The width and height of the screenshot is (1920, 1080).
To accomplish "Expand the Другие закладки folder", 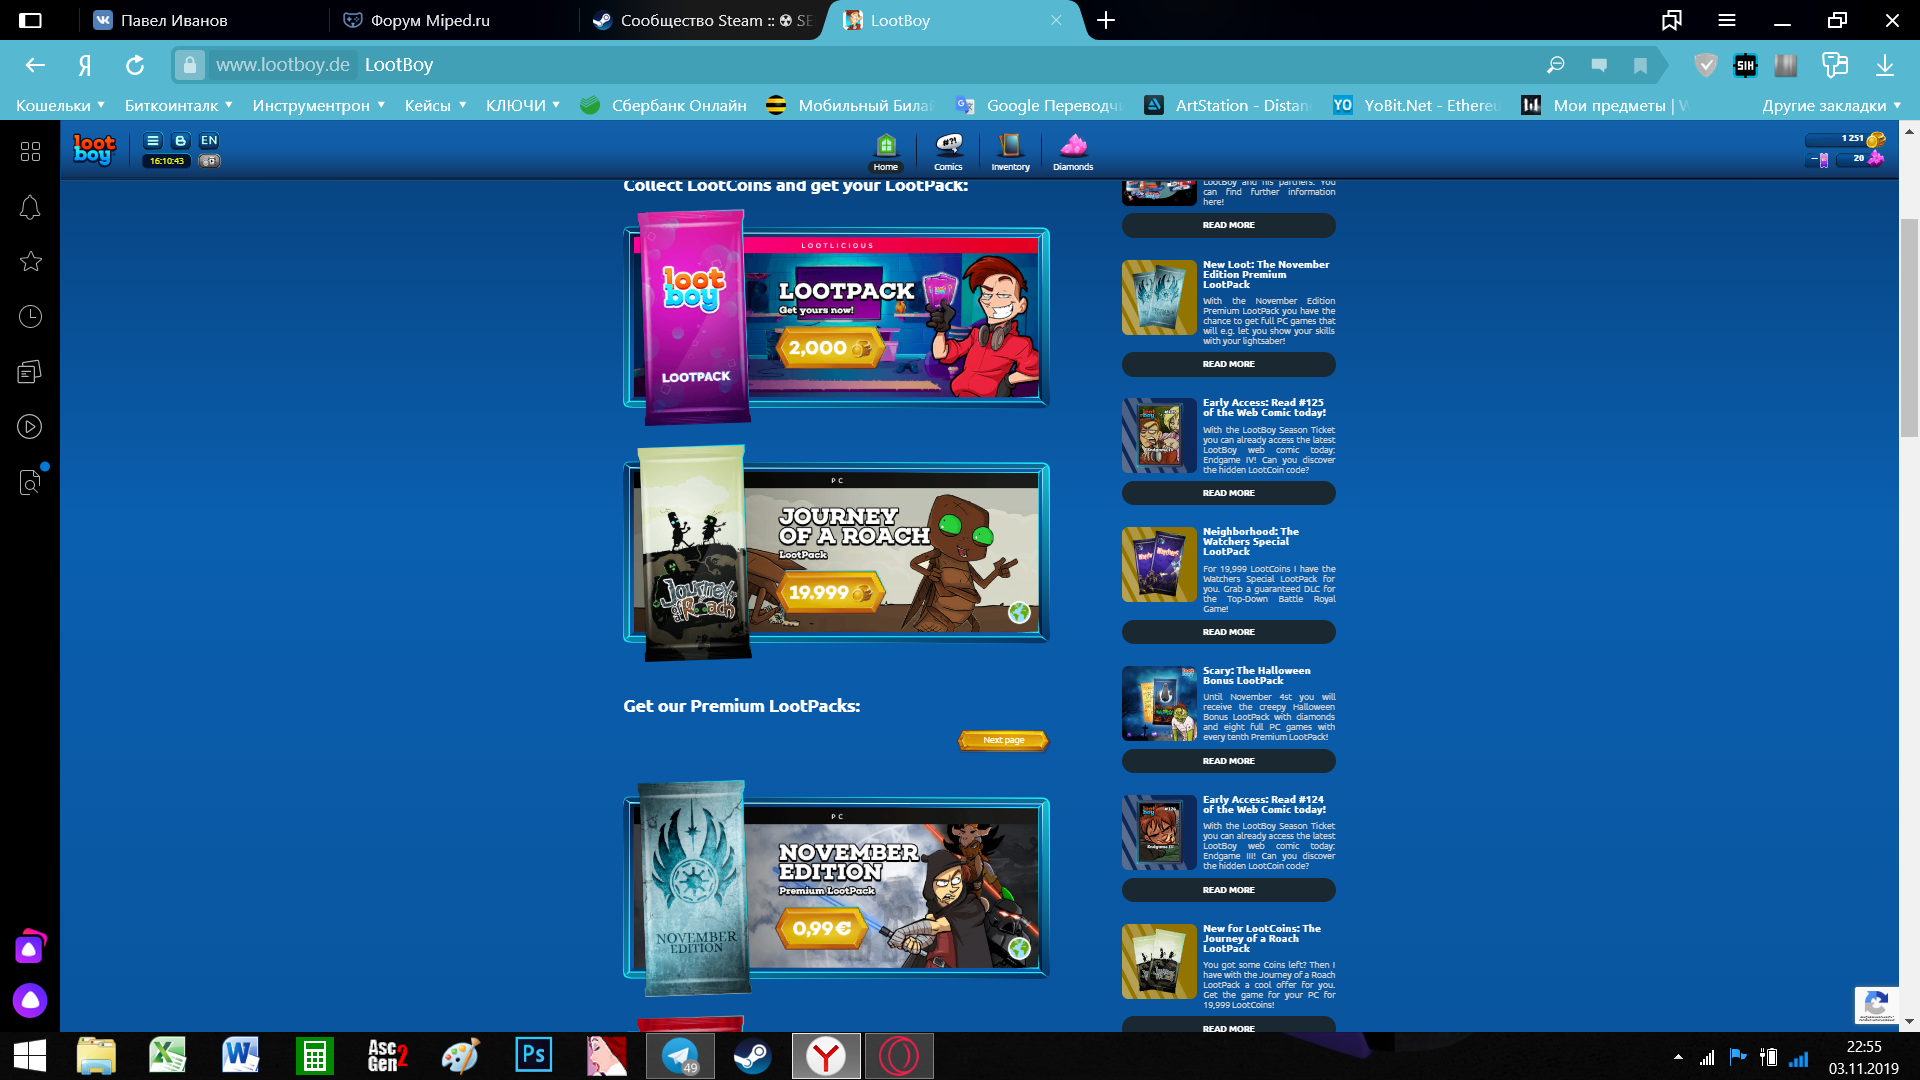I will (x=1832, y=105).
